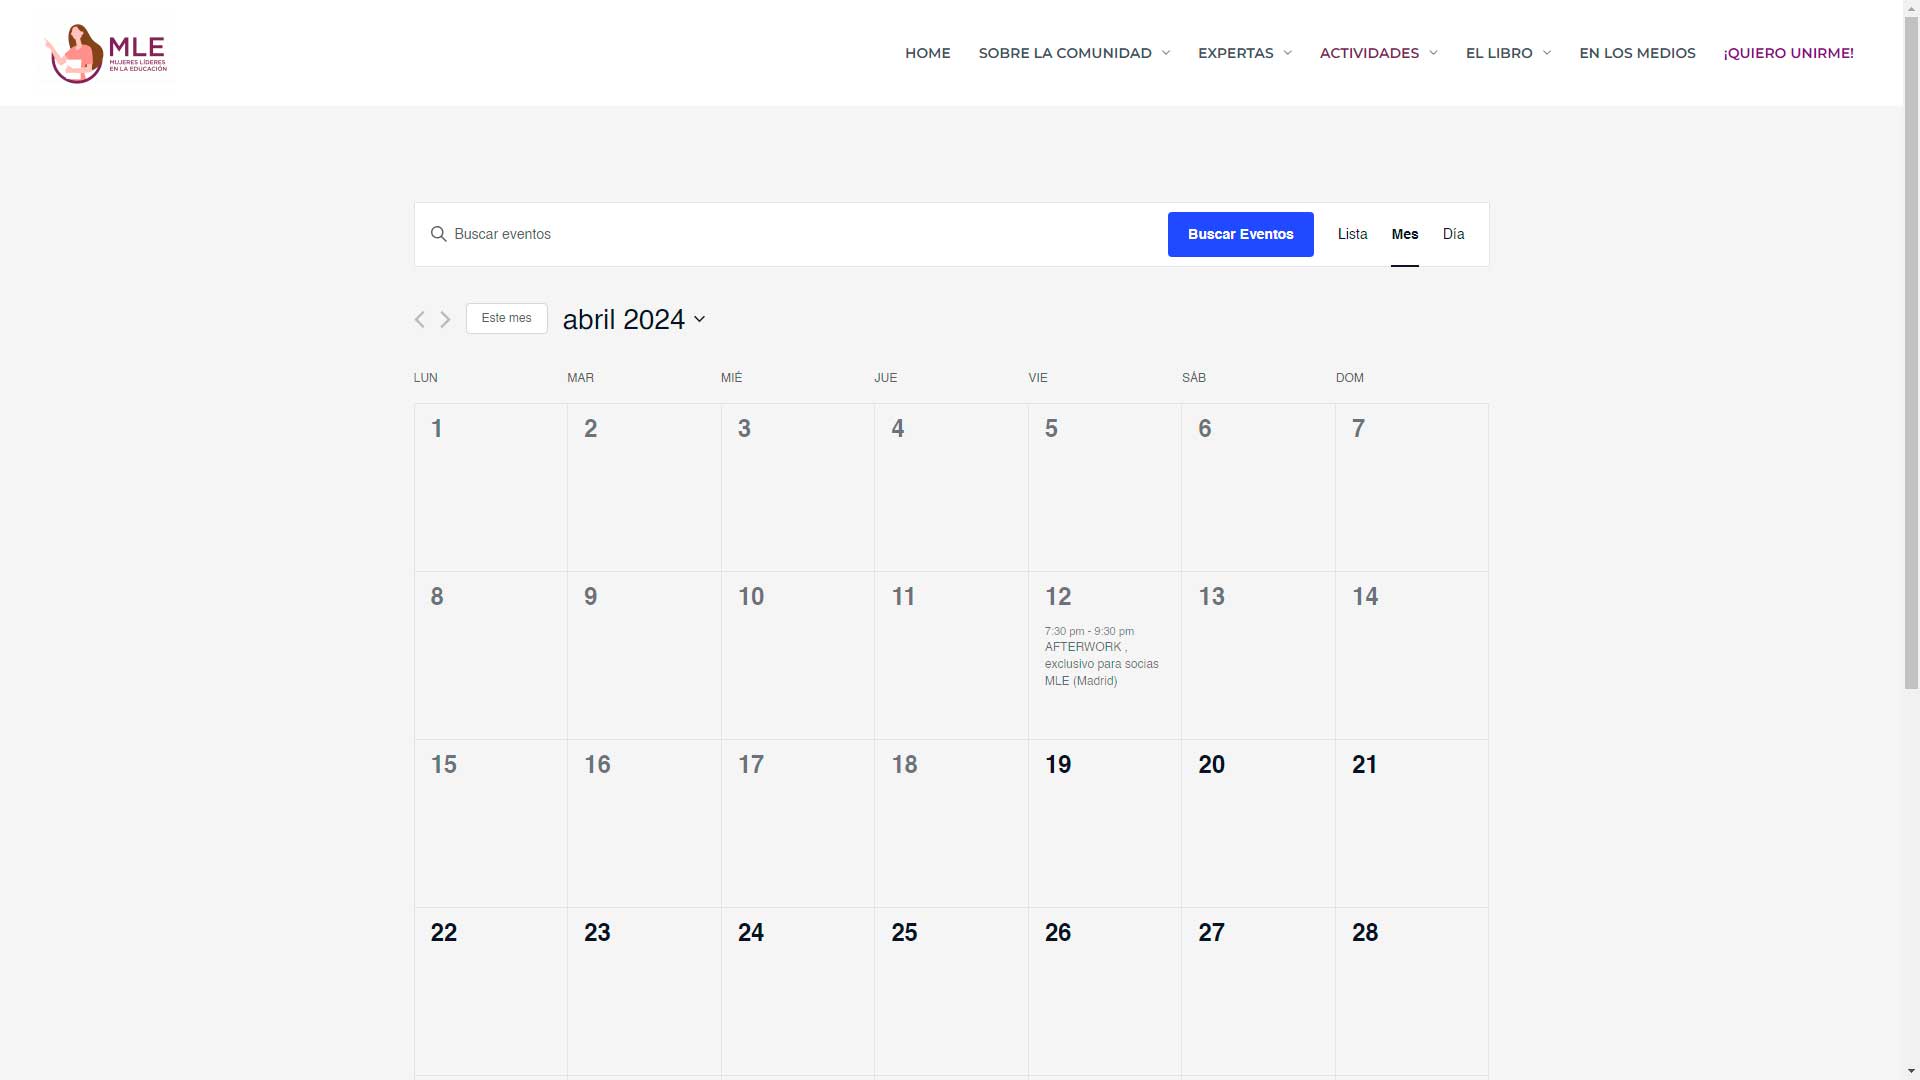Expand SOBRE LA COMUNIDAD chevron
The image size is (1920, 1080).
point(1166,53)
